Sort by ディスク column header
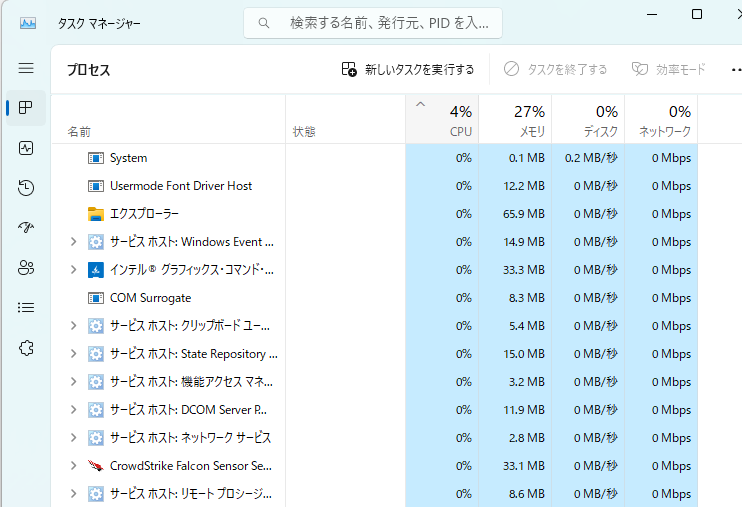Image resolution: width=742 pixels, height=507 pixels. [588, 119]
